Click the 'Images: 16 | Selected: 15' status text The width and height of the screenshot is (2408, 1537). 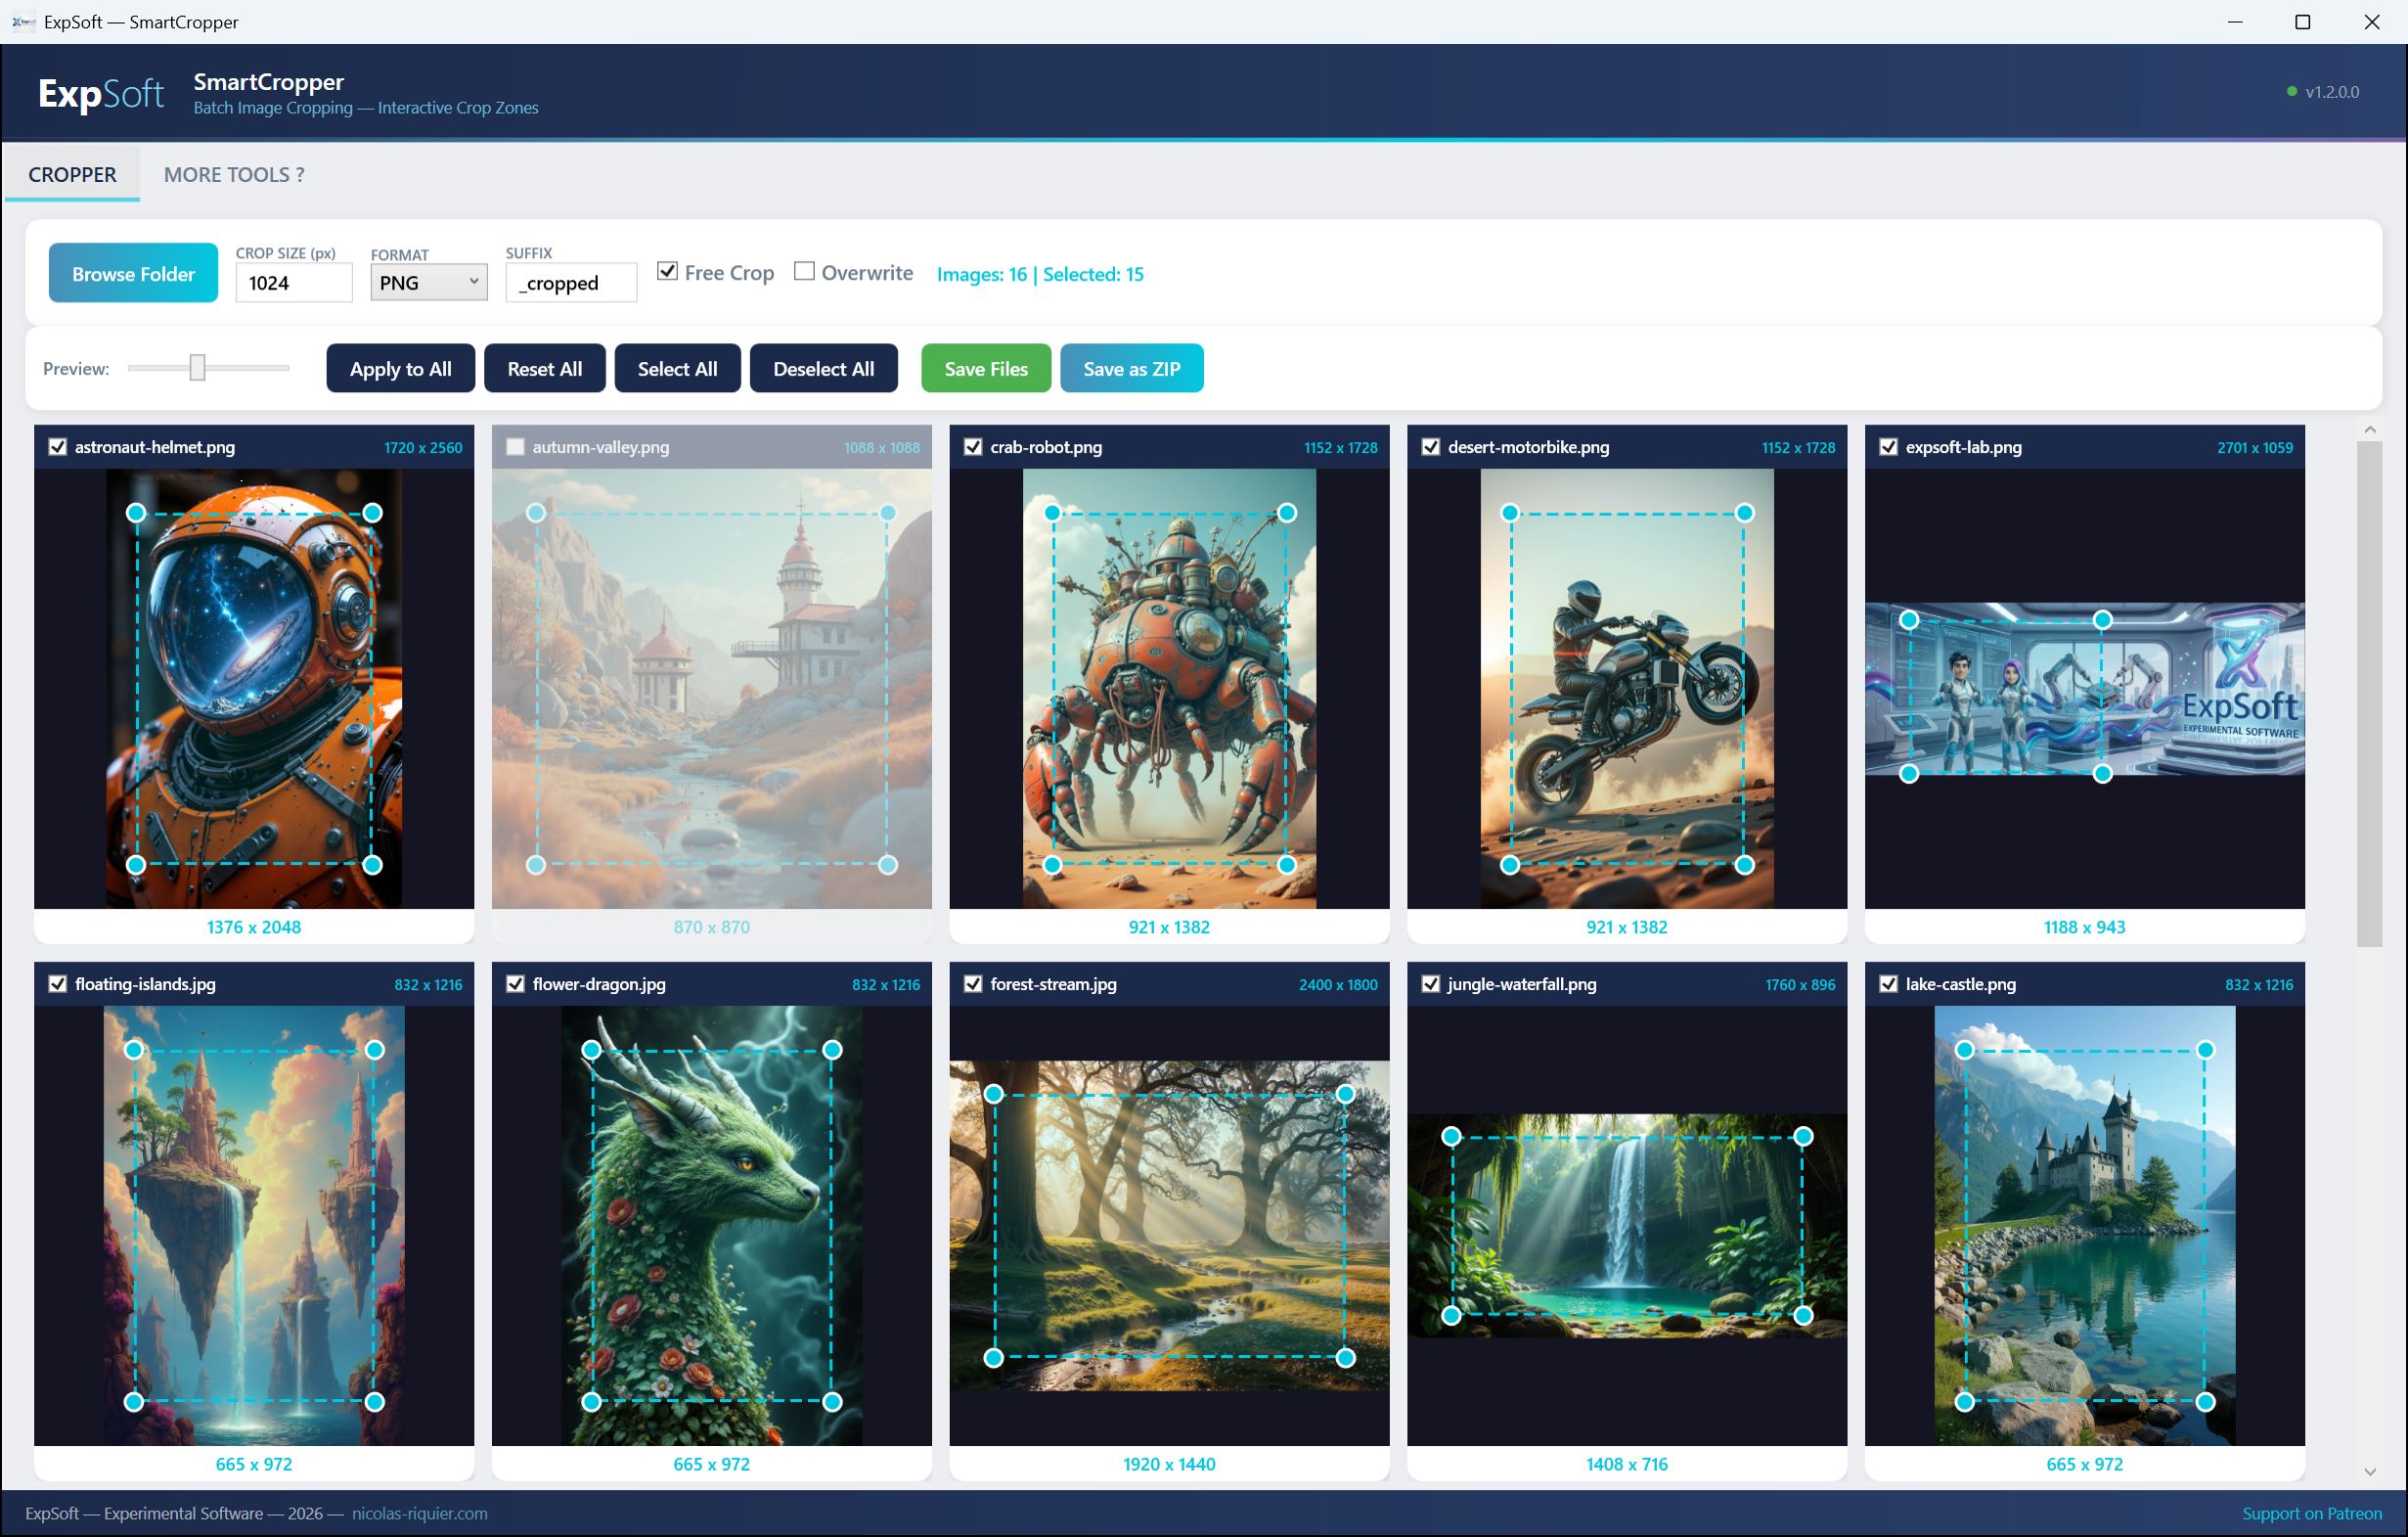(1040, 274)
